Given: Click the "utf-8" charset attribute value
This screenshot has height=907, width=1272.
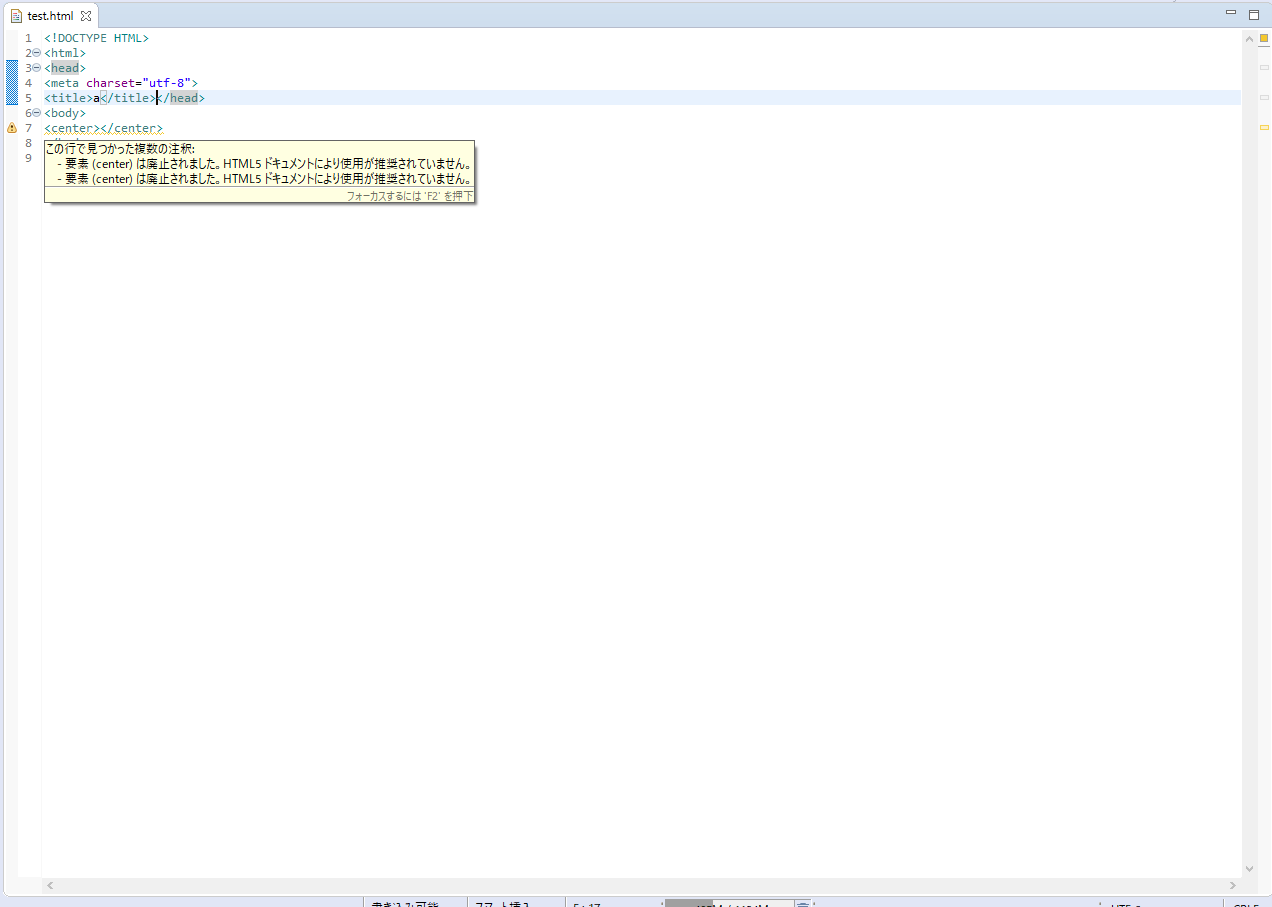Looking at the screenshot, I should [167, 83].
